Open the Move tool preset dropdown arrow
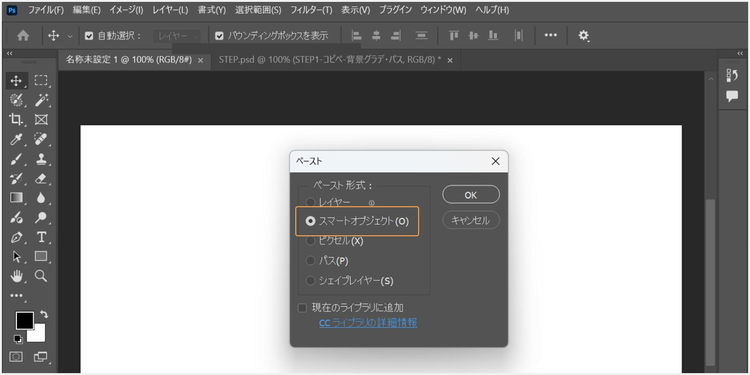 [x=70, y=36]
